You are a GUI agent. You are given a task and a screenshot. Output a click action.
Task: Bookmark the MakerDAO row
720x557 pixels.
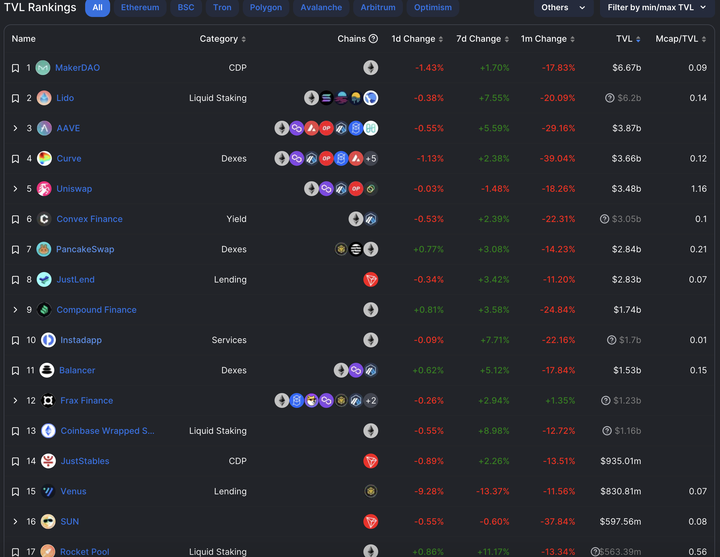pos(15,68)
